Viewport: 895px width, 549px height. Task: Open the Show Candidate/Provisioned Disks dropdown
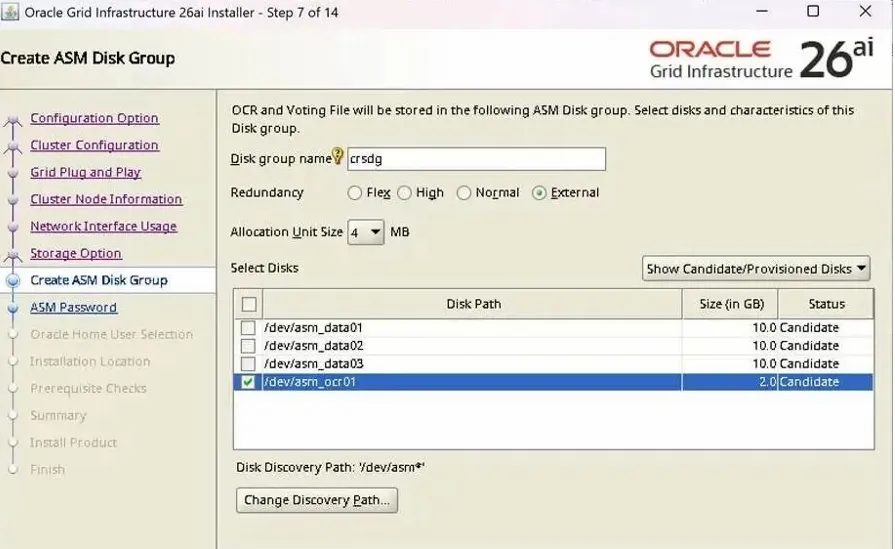(x=756, y=269)
